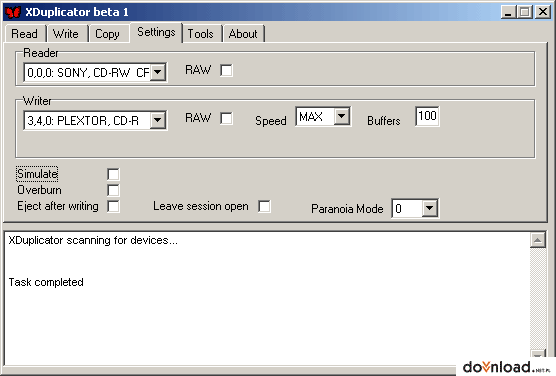This screenshot has height=376, width=556.
Task: Enable RAW mode for the Writer
Action: (226, 118)
